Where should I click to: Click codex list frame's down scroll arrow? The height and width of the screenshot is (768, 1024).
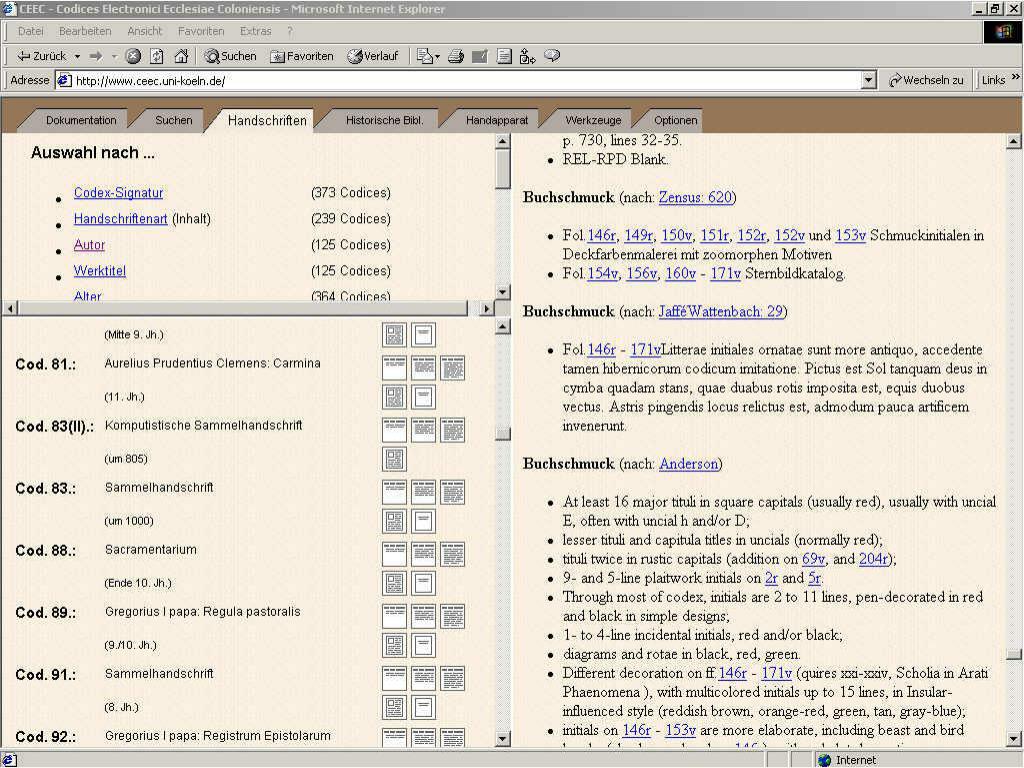(502, 739)
